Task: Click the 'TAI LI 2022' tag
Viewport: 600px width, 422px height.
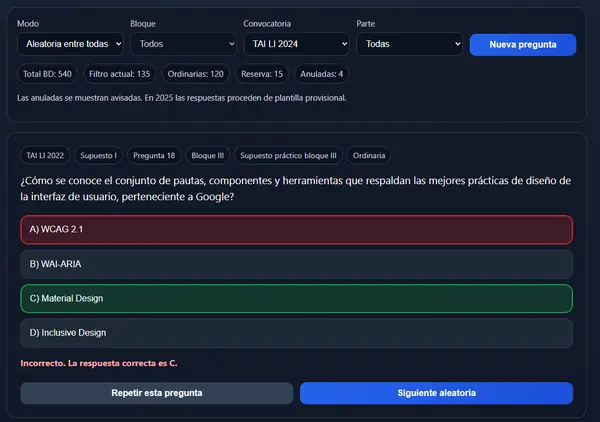Action: pos(45,155)
